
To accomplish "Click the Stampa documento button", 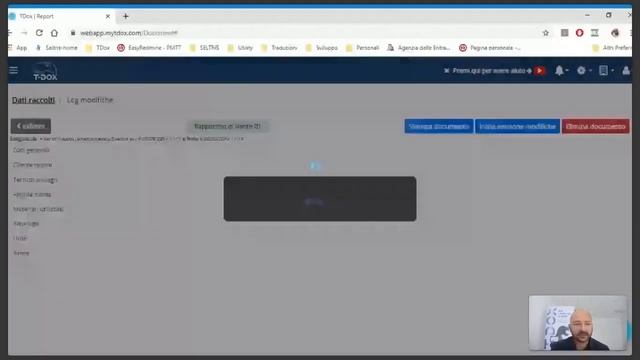I will click(439, 126).
